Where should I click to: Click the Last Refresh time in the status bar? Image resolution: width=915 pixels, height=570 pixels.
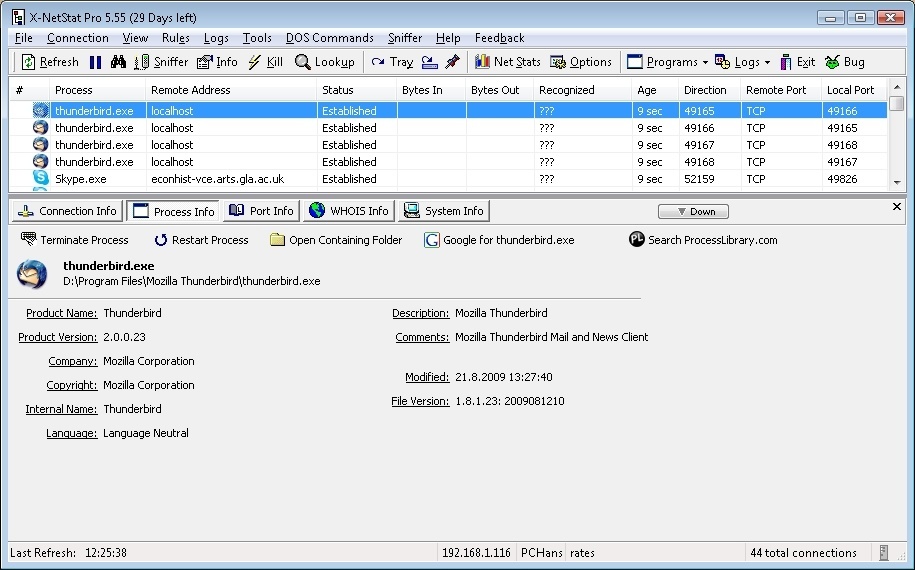[x=106, y=552]
